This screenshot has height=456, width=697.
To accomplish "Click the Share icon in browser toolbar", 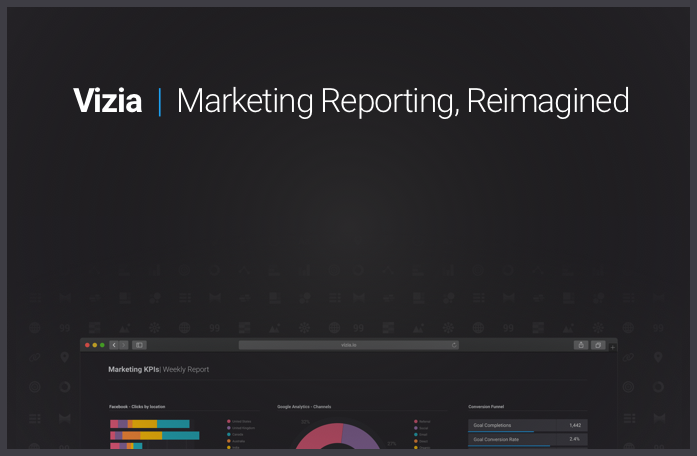I will click(x=580, y=345).
